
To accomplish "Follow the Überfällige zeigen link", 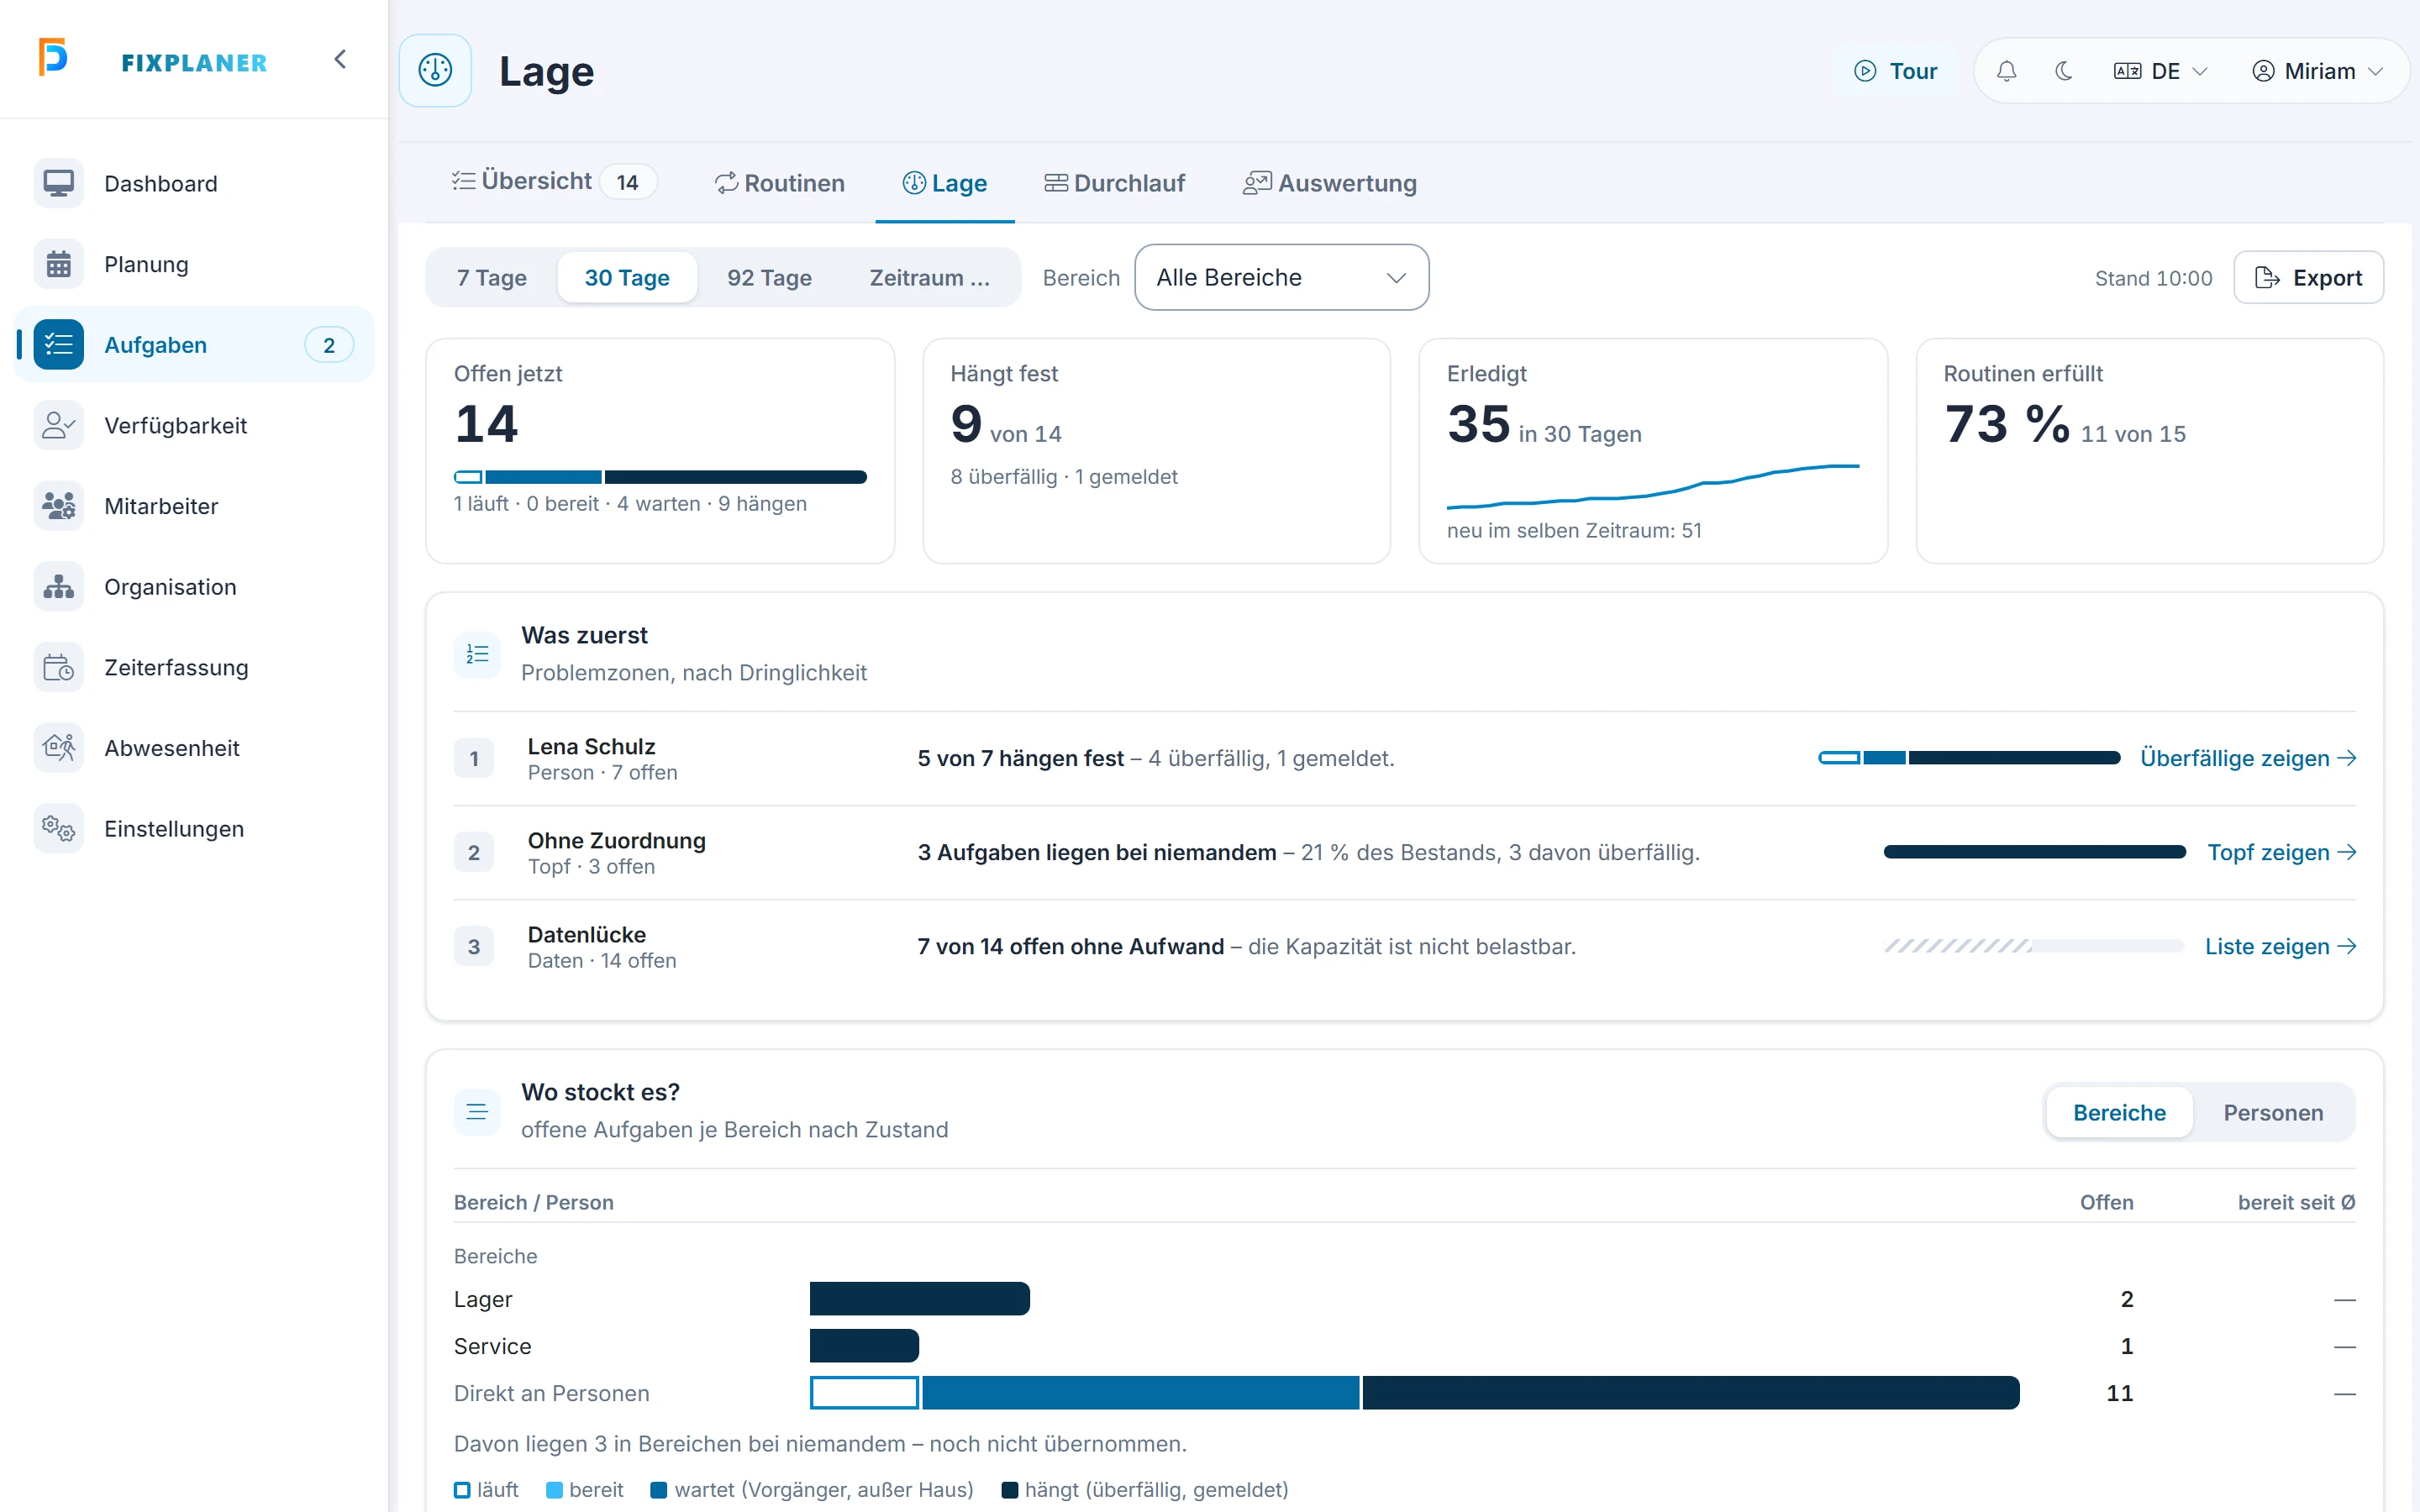I will point(2248,758).
